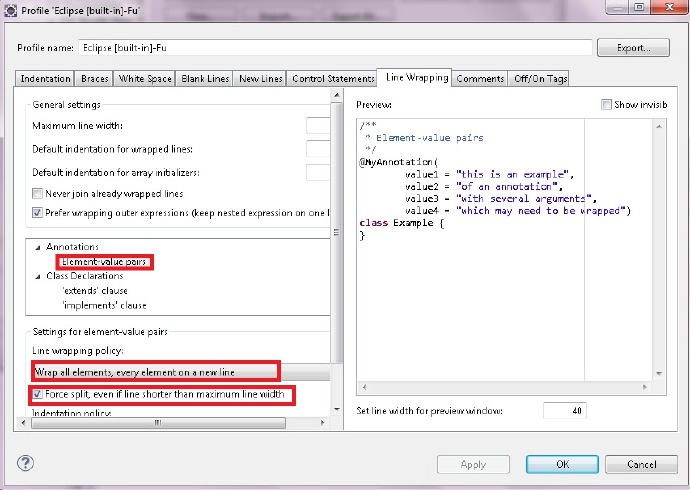690x490 pixels.
Task: Click preview pane scroll down arrow
Action: [x=659, y=373]
